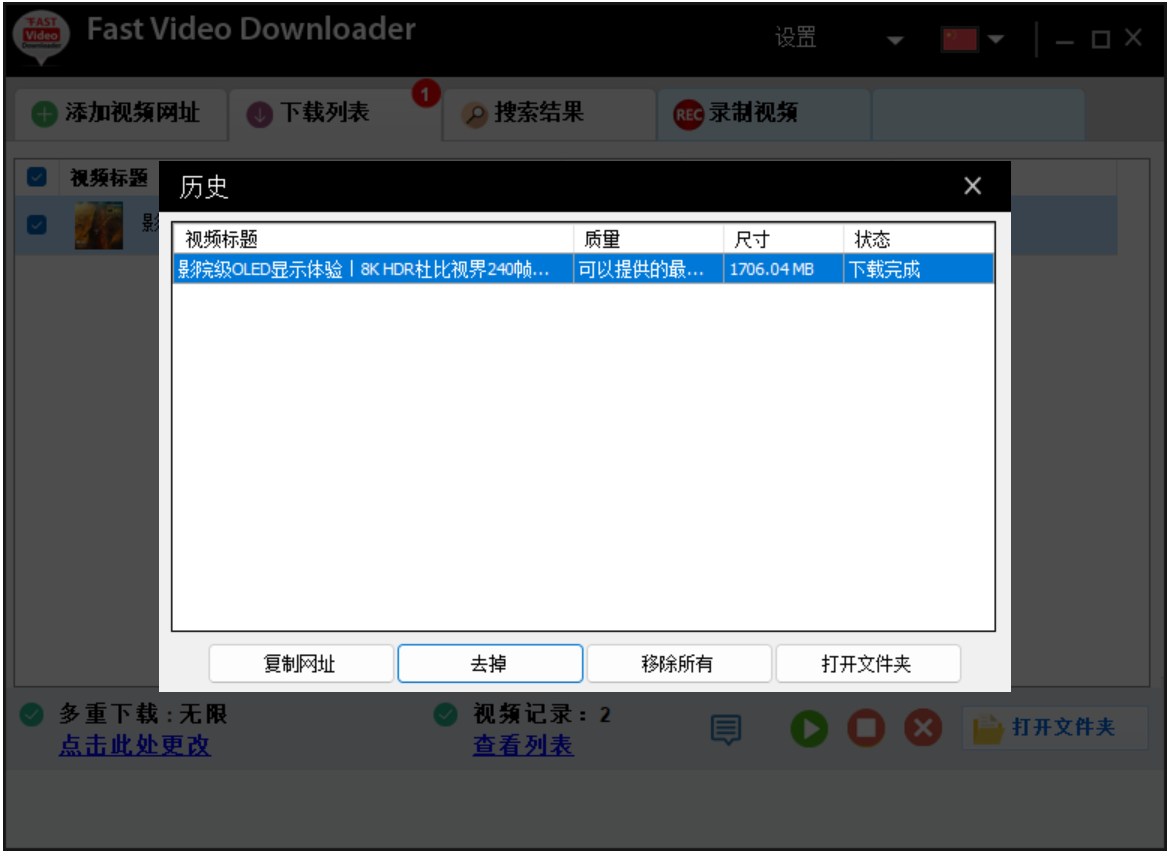Toggle the select-all checkbox in list header

pos(37,177)
